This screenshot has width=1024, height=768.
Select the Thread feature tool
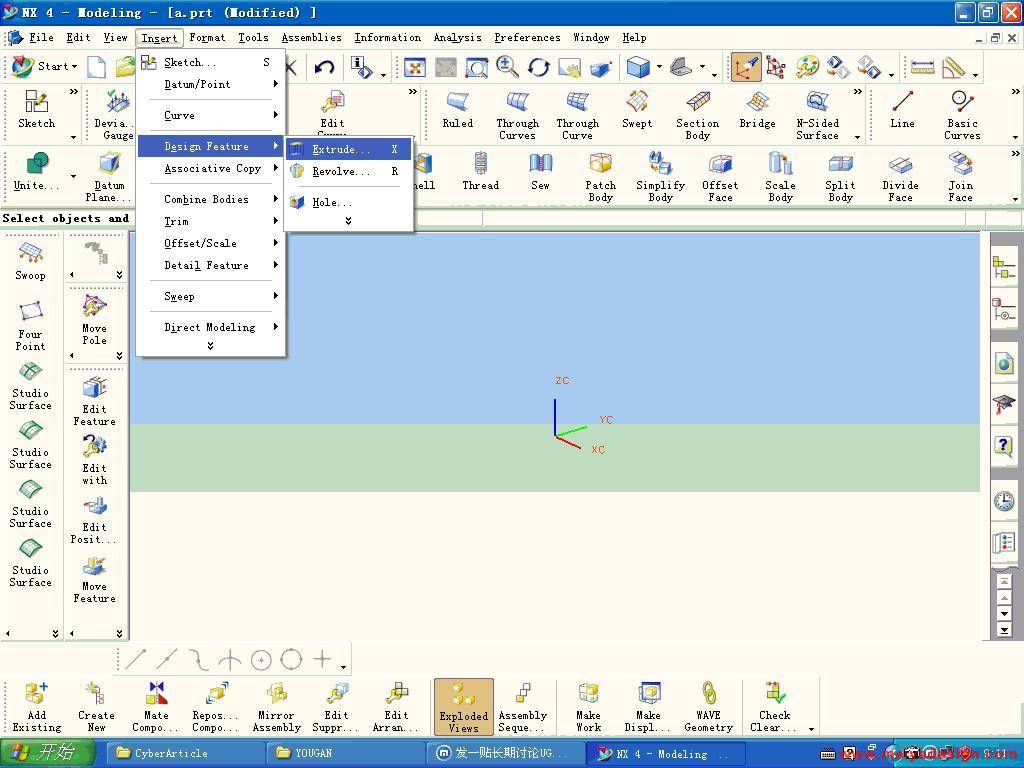[481, 172]
